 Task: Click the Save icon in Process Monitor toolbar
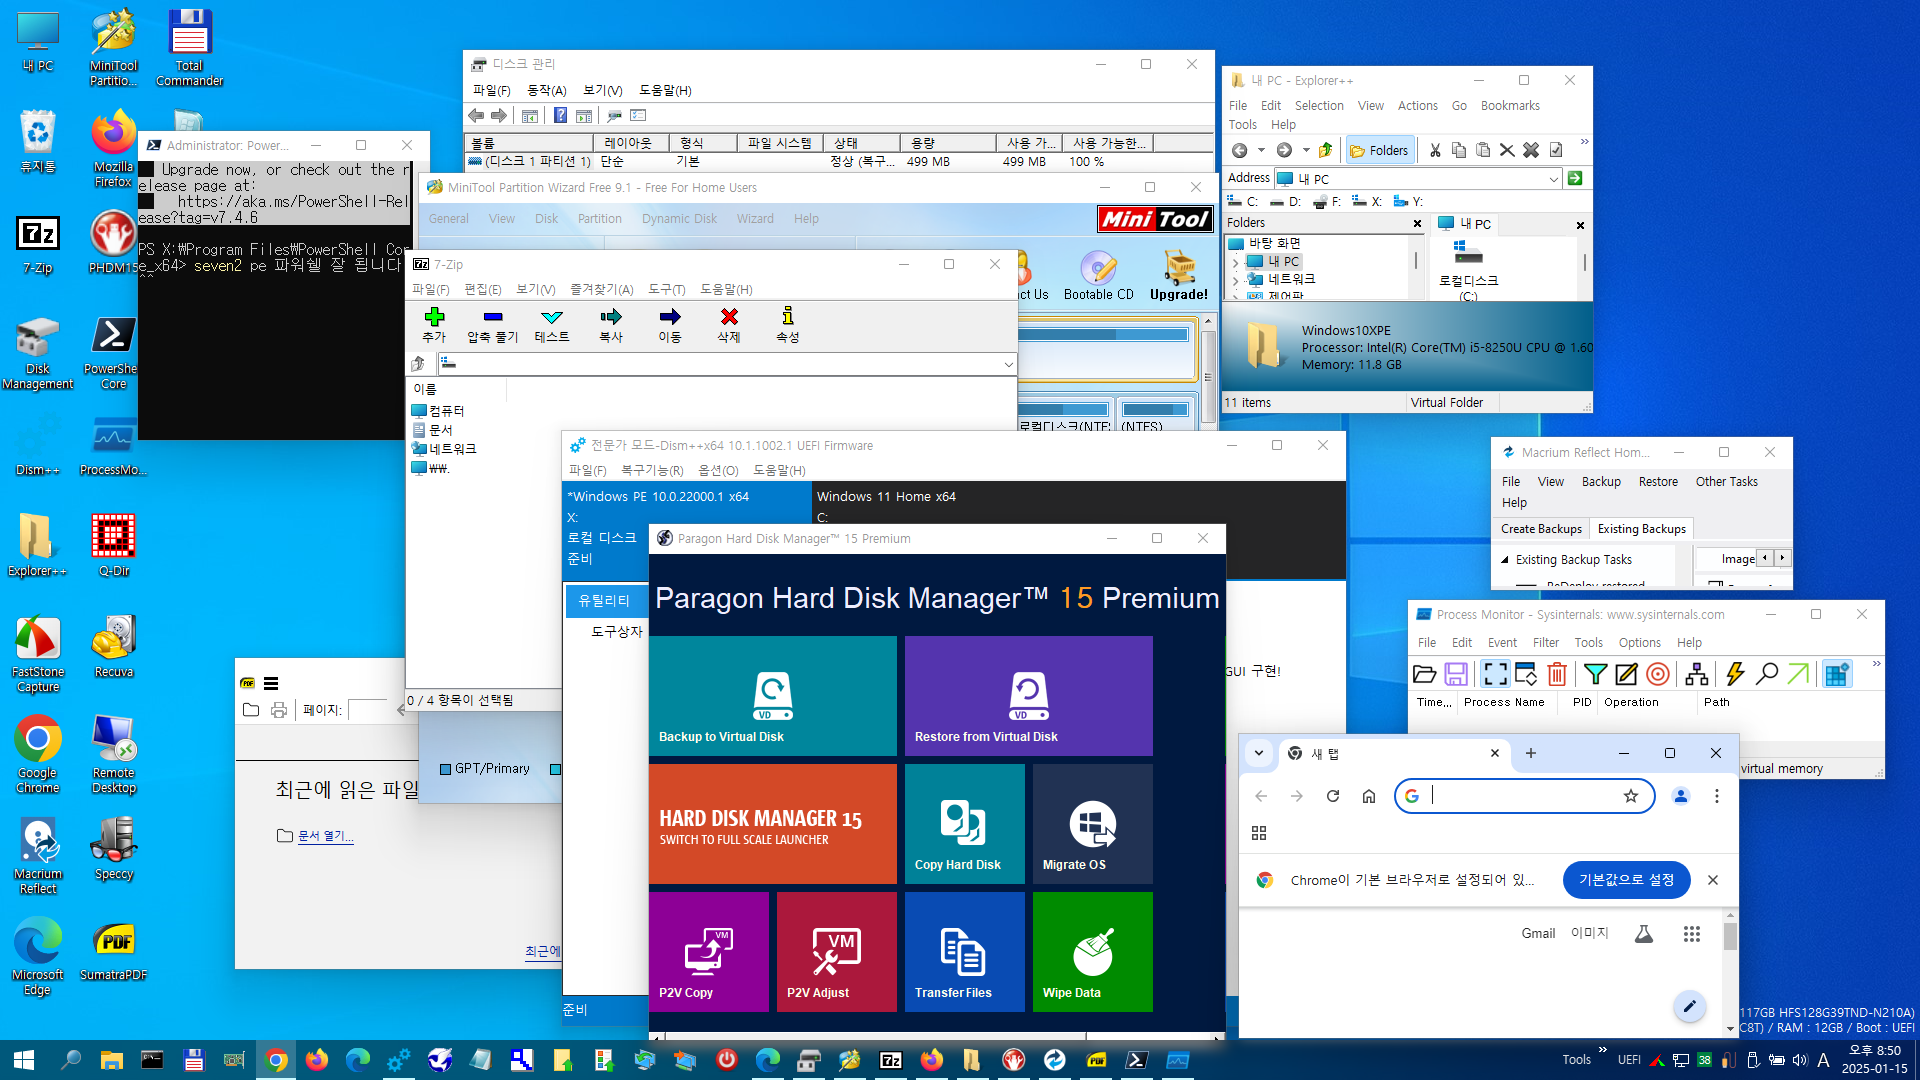tap(1456, 674)
